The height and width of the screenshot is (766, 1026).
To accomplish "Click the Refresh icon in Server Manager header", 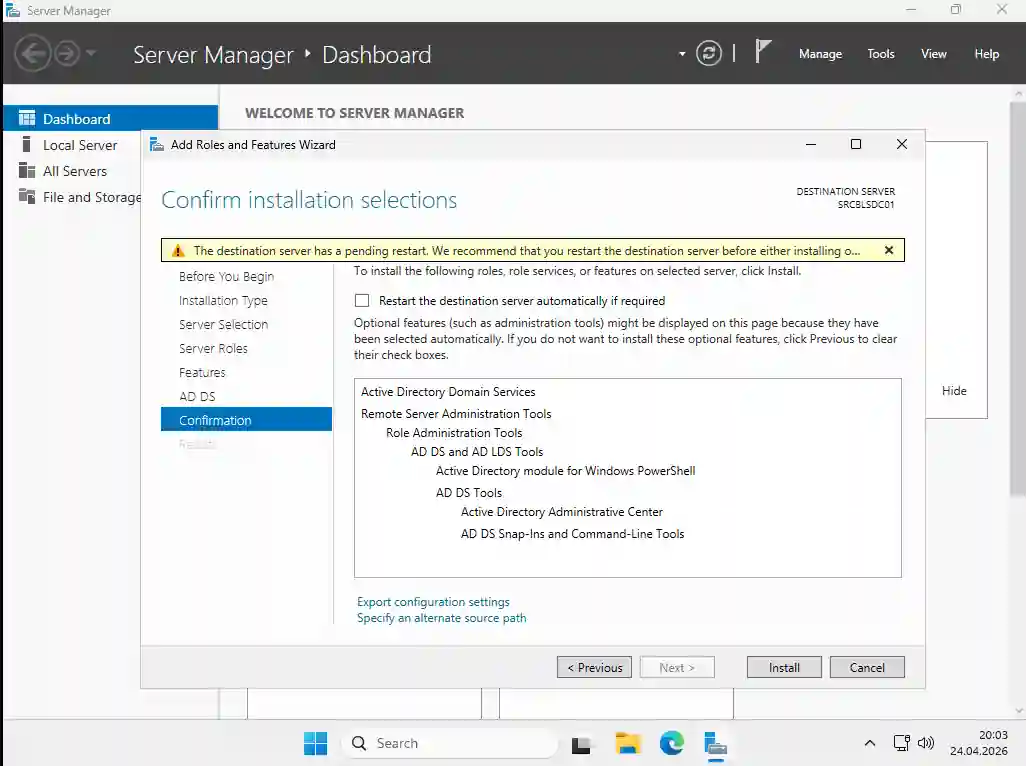I will pos(709,53).
